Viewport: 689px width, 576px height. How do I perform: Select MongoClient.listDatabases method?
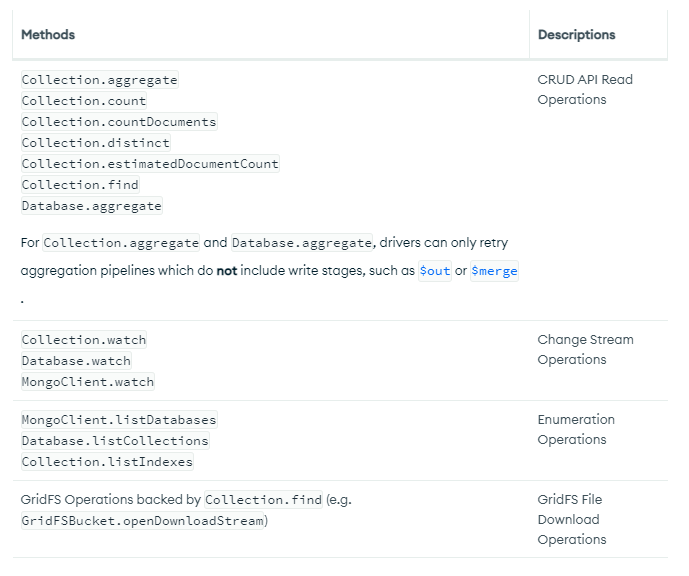tap(118, 420)
